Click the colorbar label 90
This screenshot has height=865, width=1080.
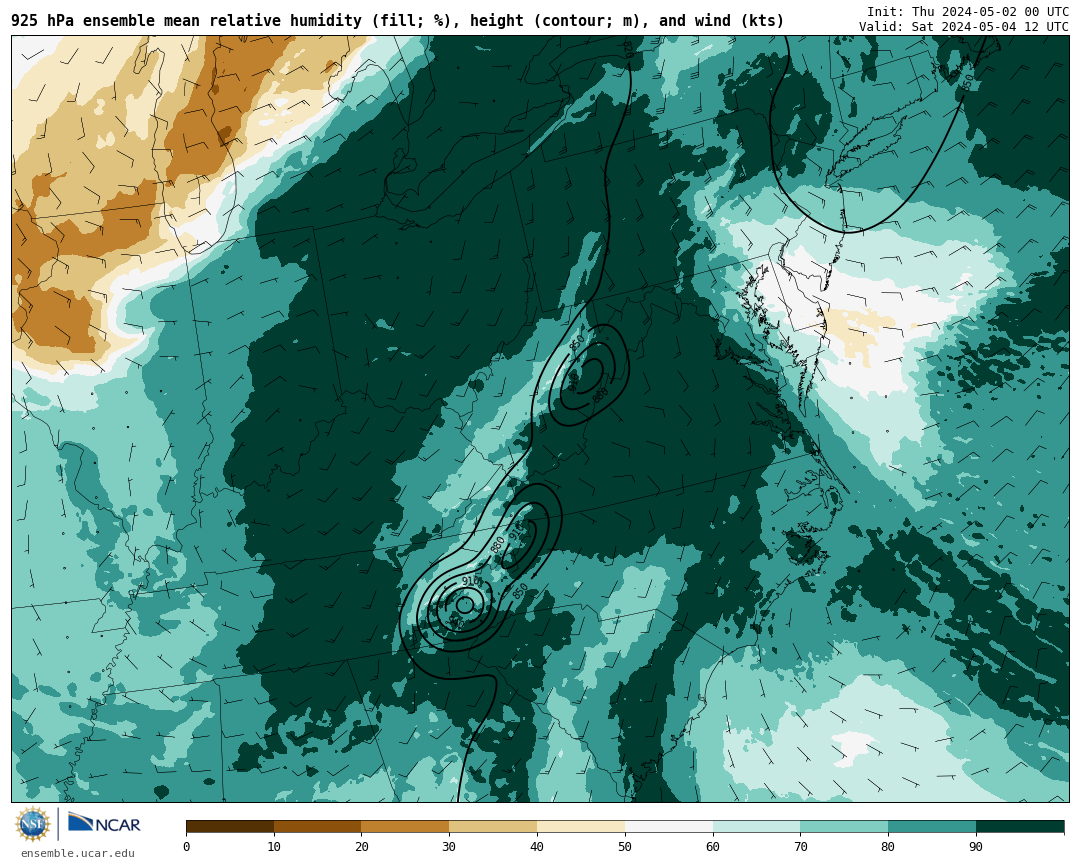click(976, 846)
